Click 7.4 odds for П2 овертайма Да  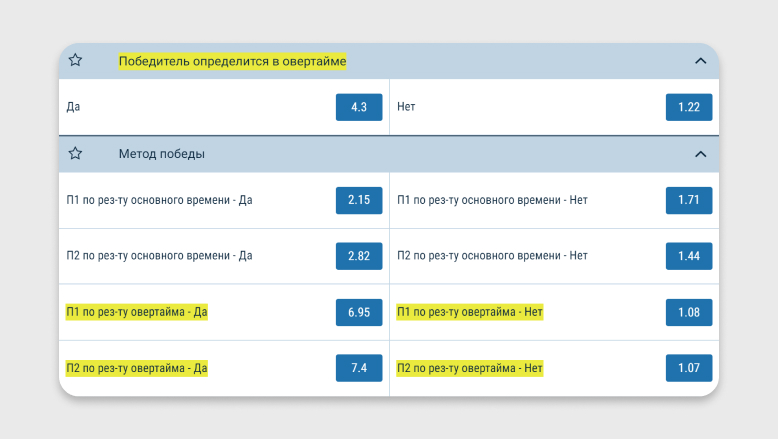pyautogui.click(x=359, y=368)
